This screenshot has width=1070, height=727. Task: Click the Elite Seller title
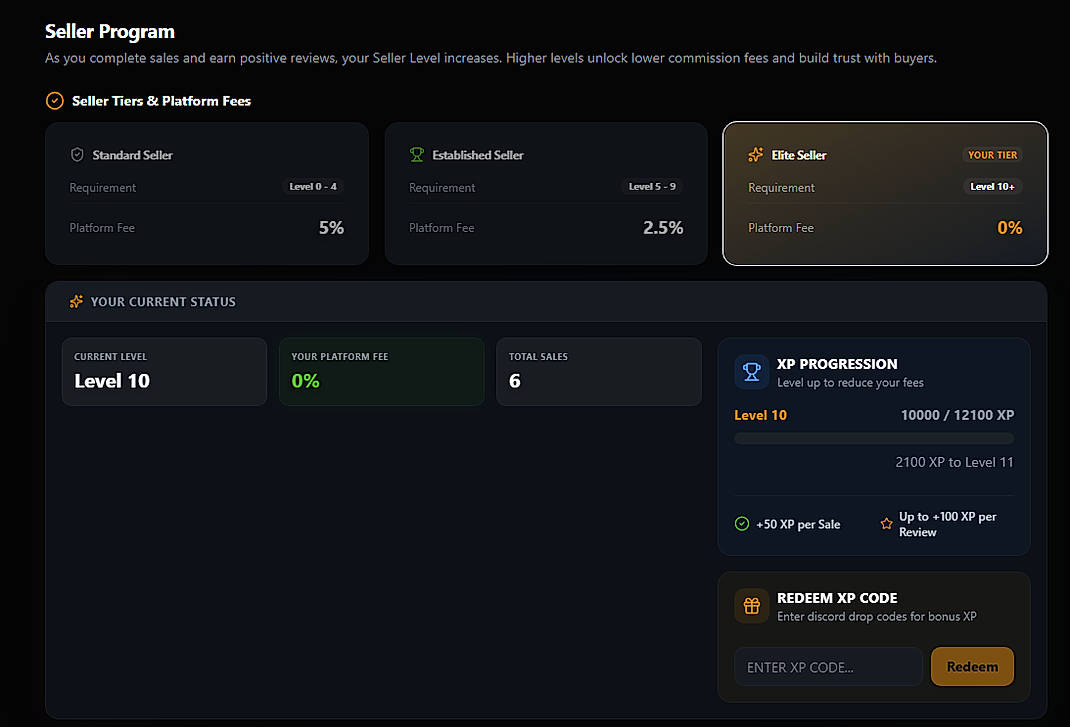[798, 155]
